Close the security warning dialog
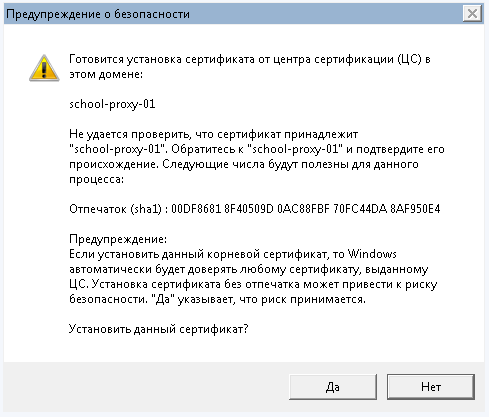This screenshot has height=417, width=489. (x=472, y=14)
